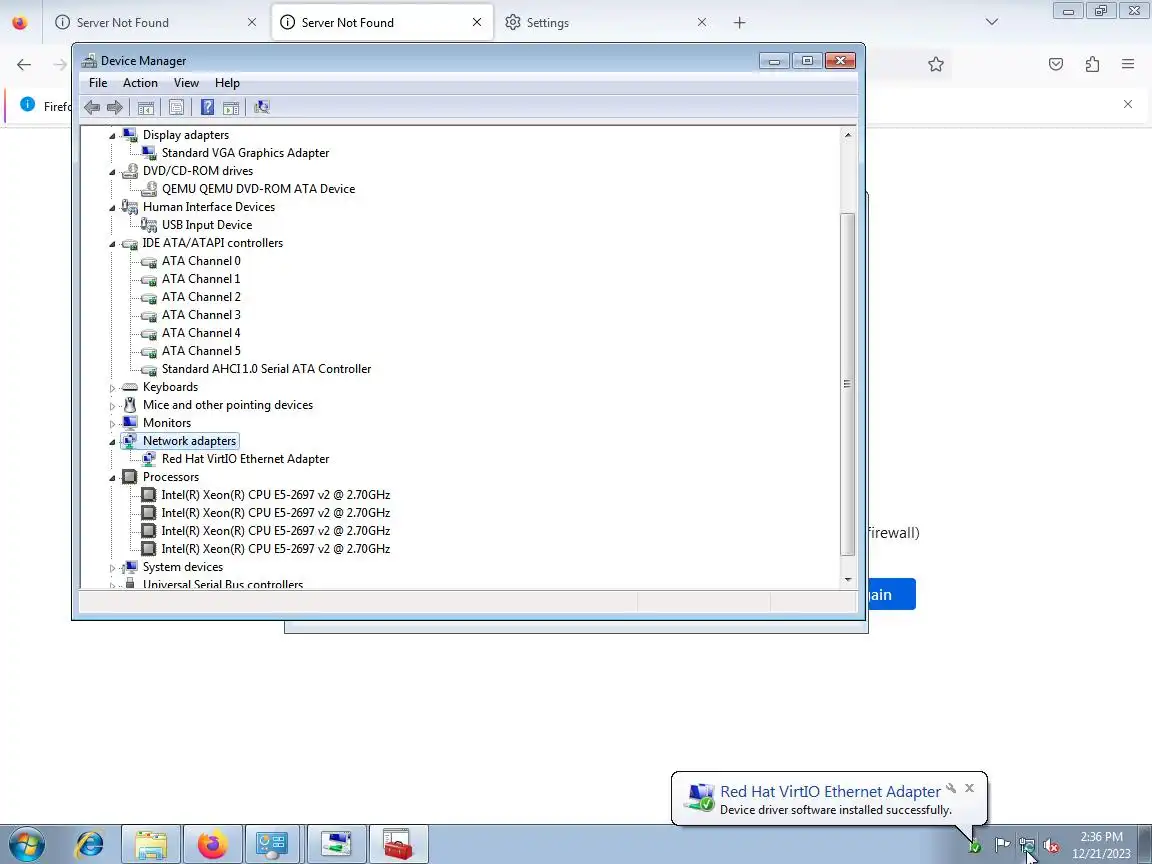Viewport: 1152px width, 864px height.
Task: Open options wrench on driver notification balloon
Action: [x=951, y=788]
